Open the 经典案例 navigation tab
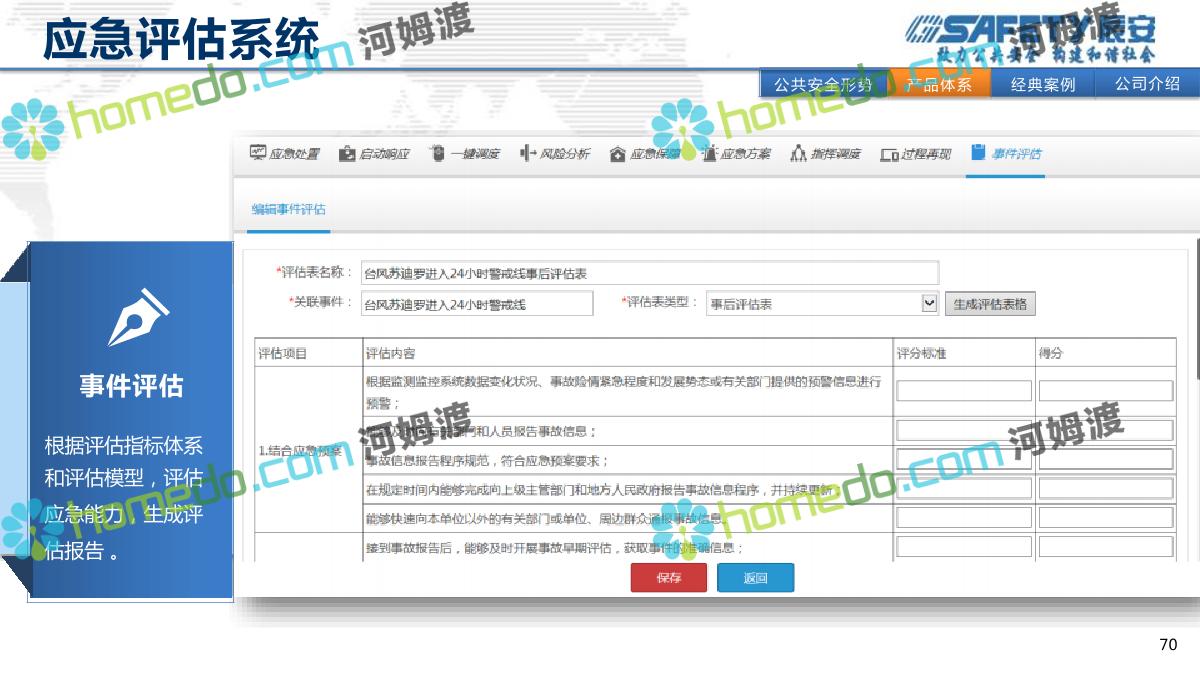The image size is (1200, 675). click(x=1042, y=84)
